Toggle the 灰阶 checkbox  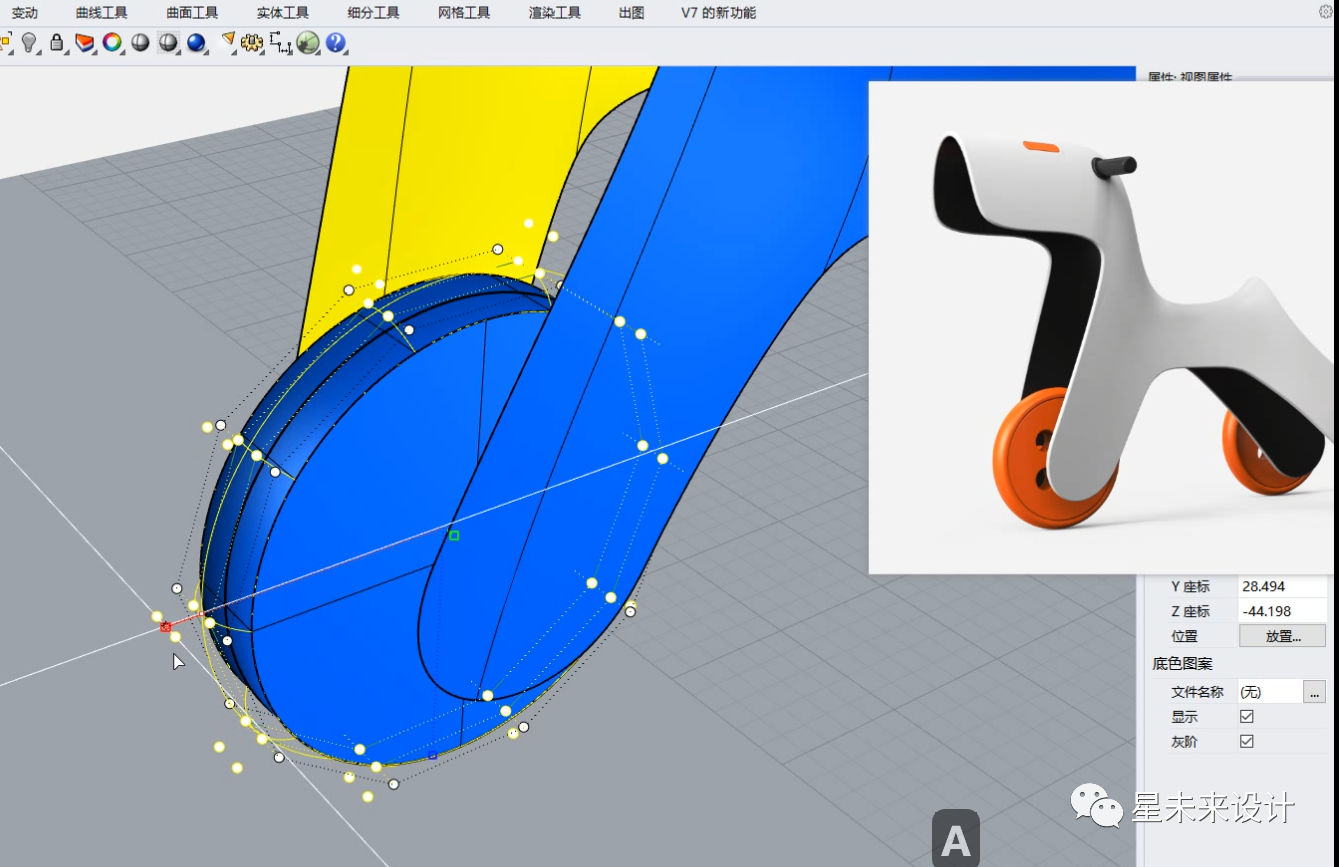(x=1246, y=742)
